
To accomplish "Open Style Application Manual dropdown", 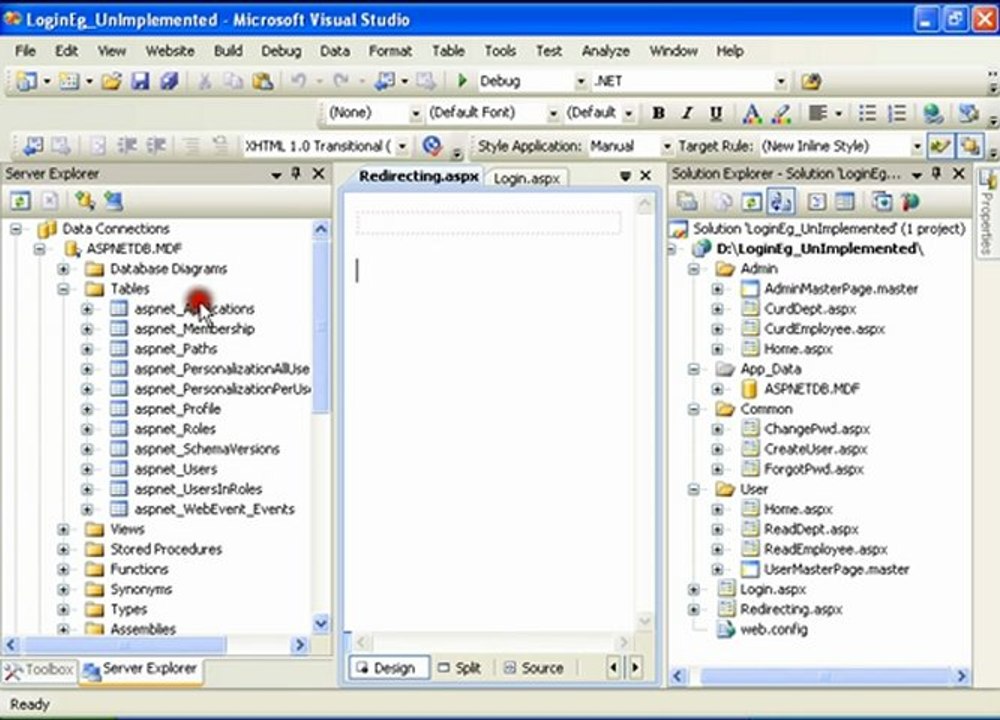I will coord(666,146).
